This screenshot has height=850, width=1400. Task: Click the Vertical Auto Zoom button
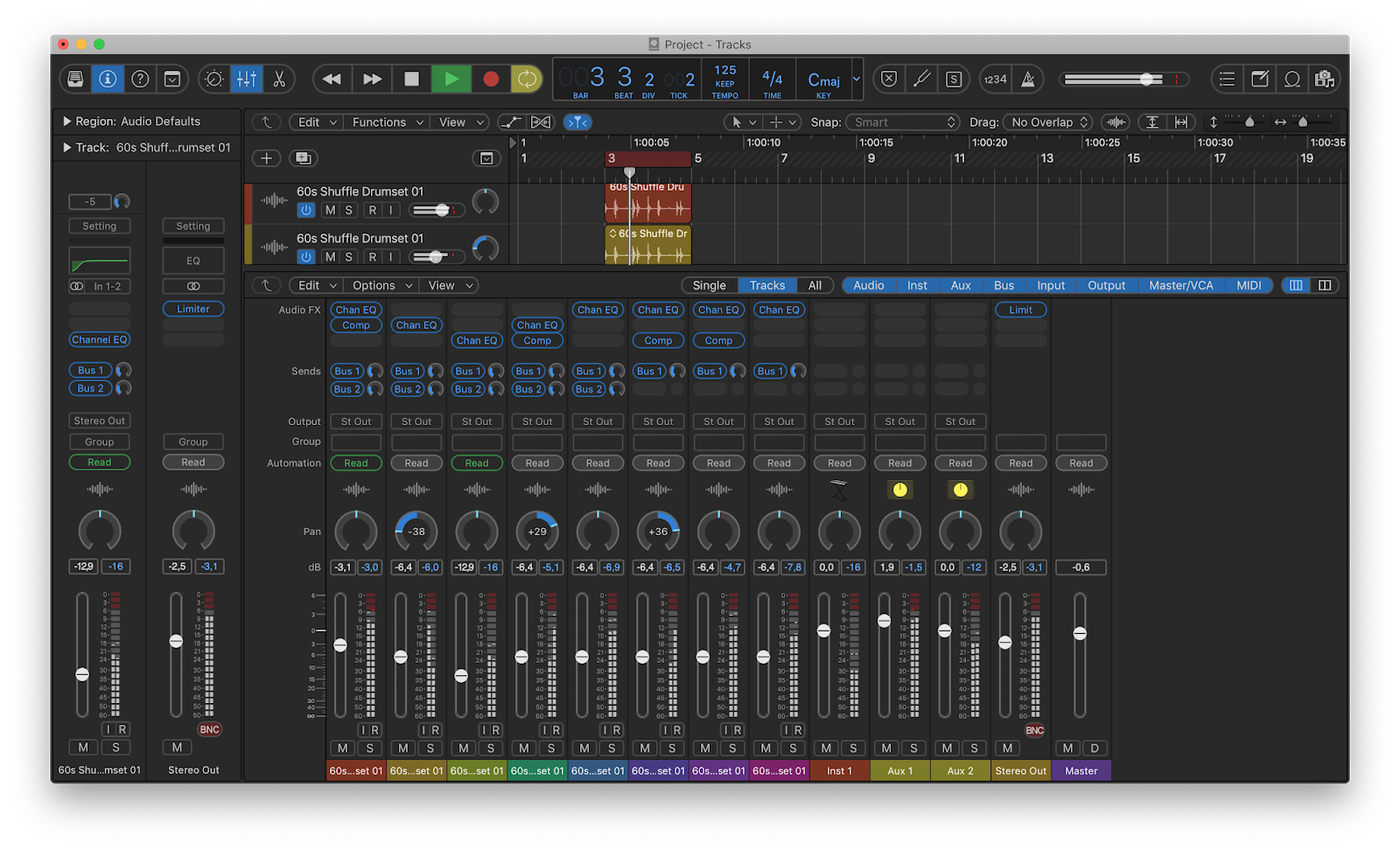click(1153, 122)
